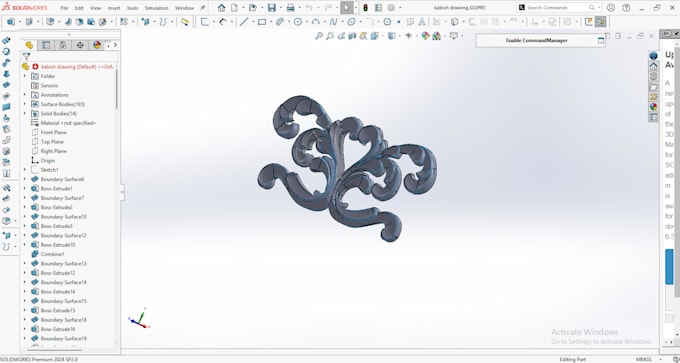The image size is (680, 363).
Task: Open the Edit Appearance color ball icon
Action: (x=425, y=36)
